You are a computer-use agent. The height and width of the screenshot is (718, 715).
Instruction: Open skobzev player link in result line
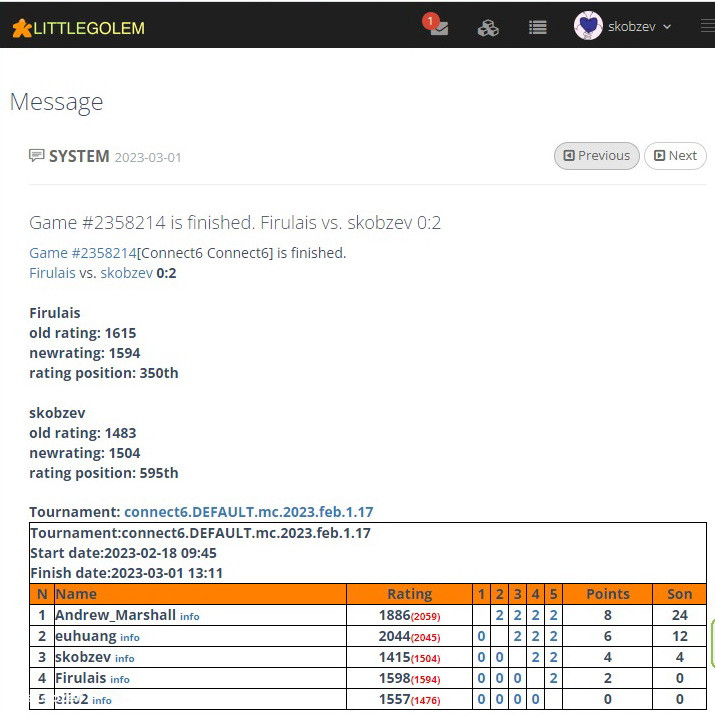click(126, 273)
